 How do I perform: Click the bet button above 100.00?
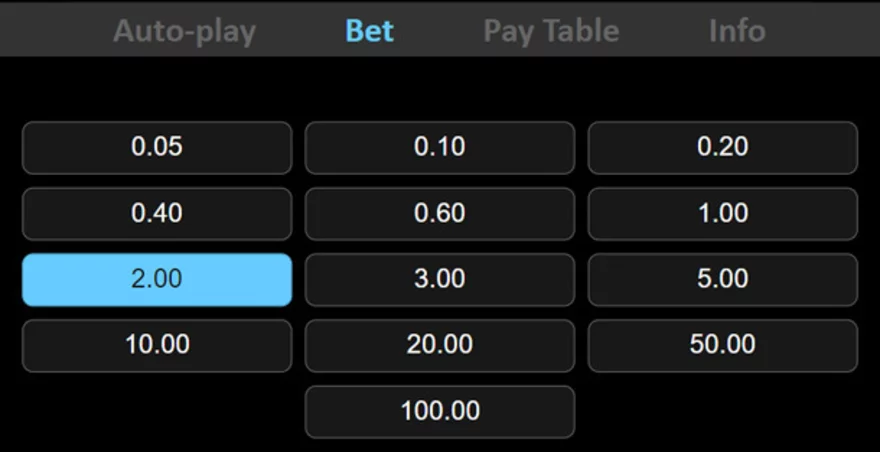coord(440,345)
